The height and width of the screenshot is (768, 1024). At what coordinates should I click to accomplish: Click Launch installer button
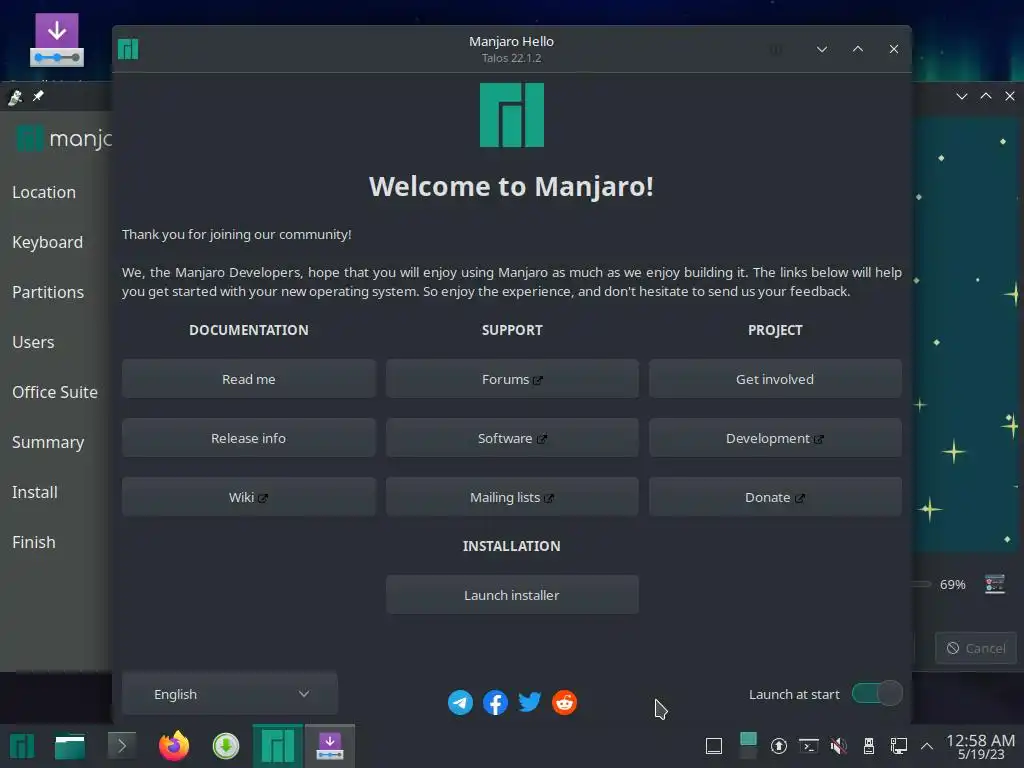(x=512, y=595)
